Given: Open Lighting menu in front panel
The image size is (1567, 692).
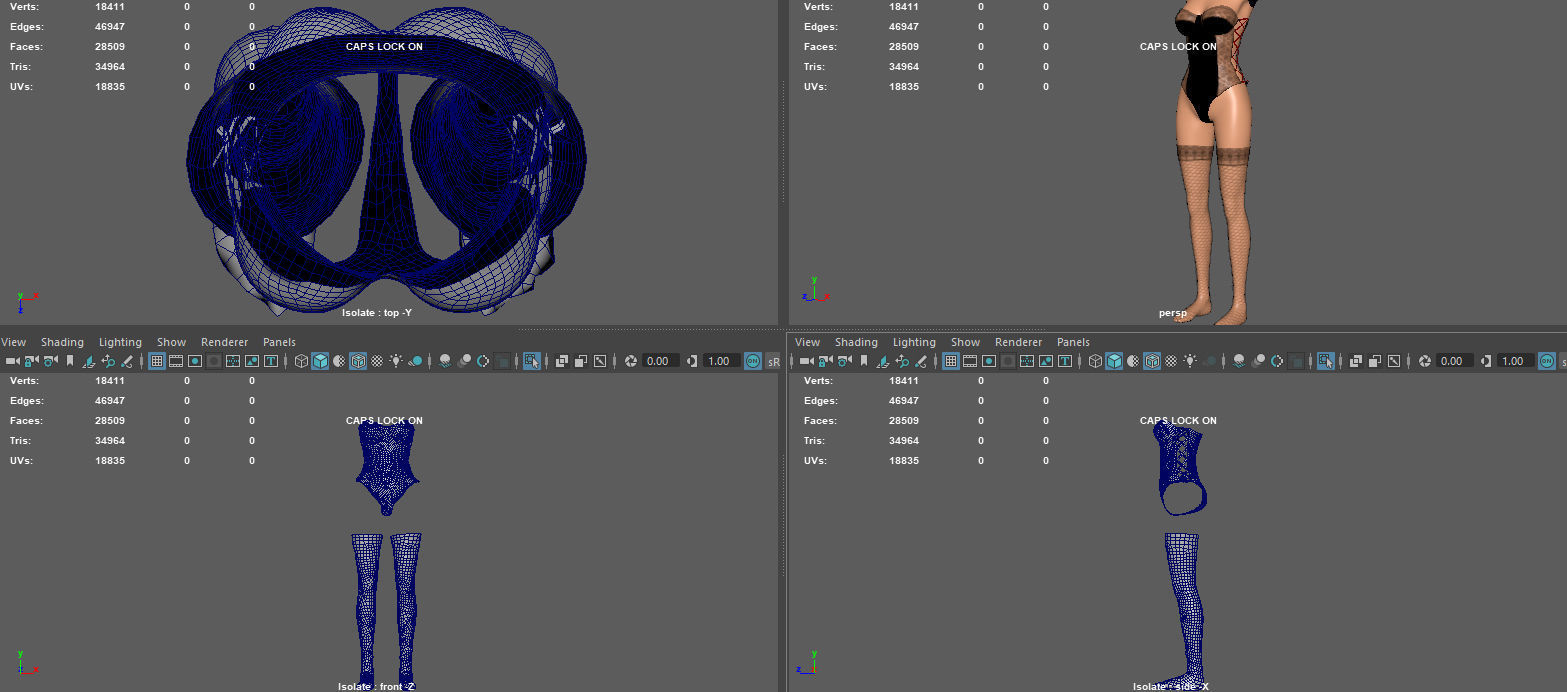Looking at the screenshot, I should click(x=120, y=342).
